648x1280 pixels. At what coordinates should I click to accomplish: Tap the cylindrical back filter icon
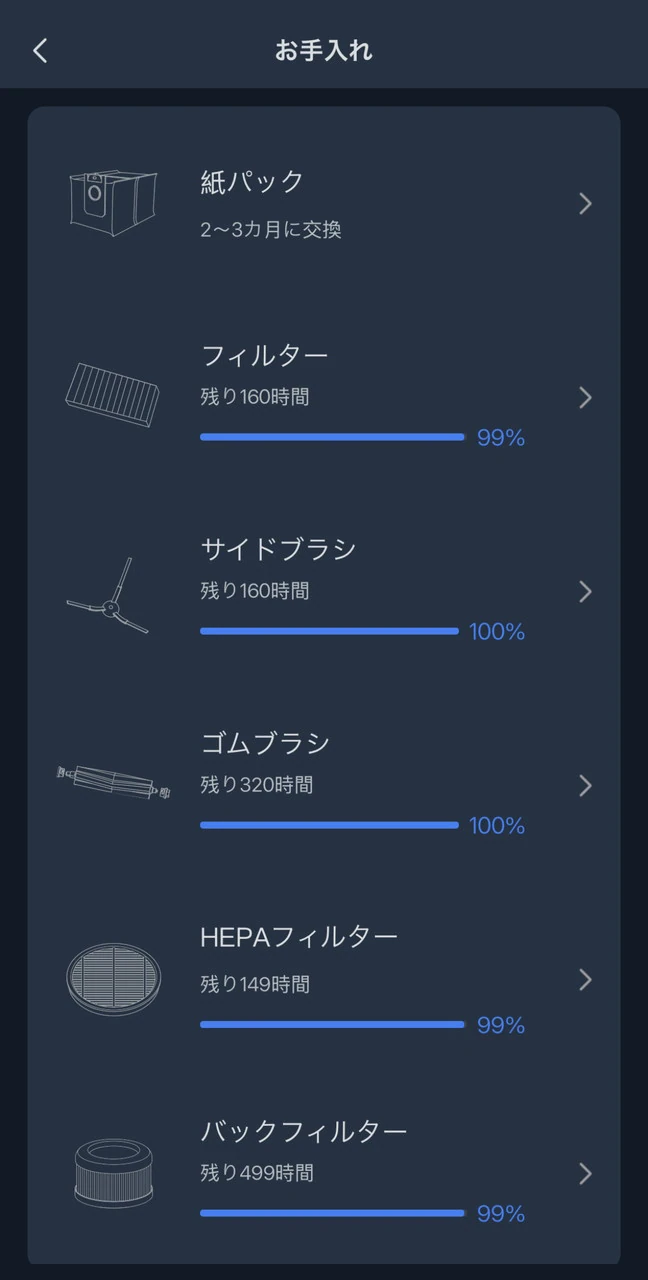coord(113,1170)
